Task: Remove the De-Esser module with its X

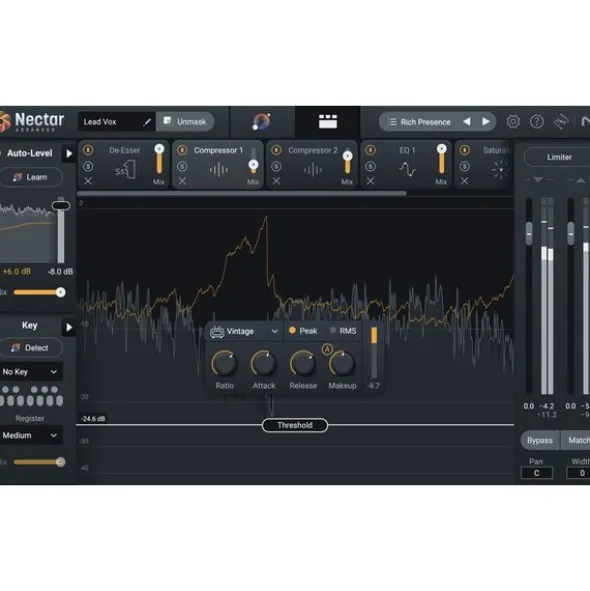Action: (88, 181)
